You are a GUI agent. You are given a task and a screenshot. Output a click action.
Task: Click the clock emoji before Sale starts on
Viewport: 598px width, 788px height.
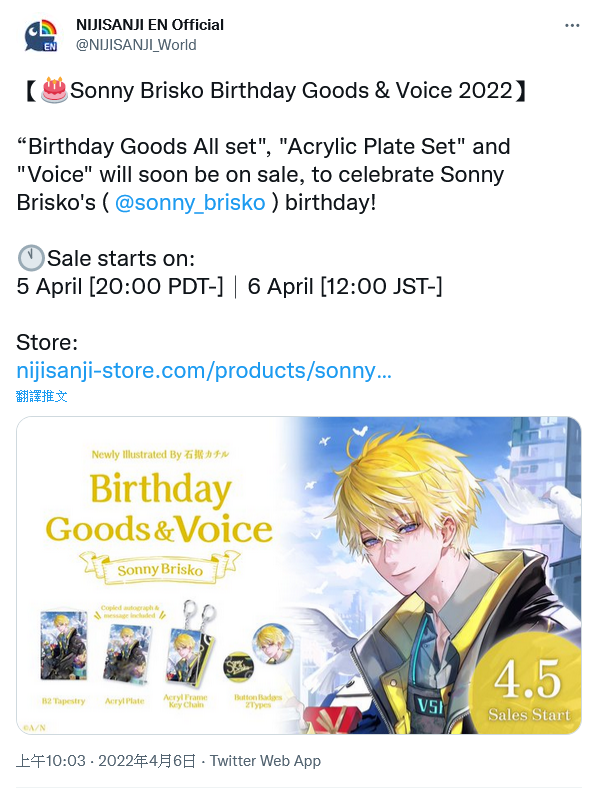31,258
